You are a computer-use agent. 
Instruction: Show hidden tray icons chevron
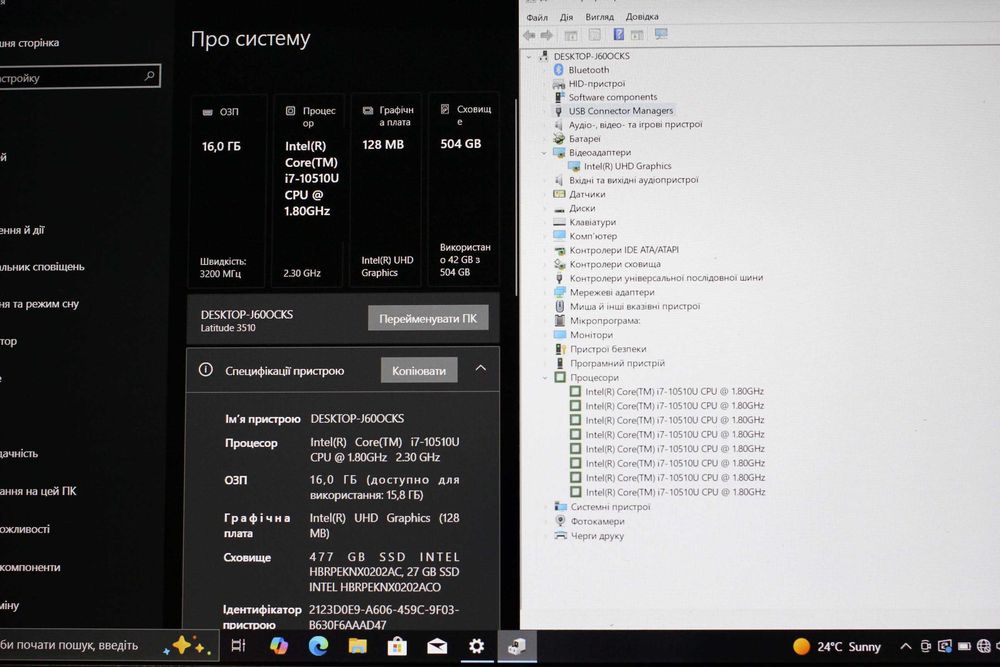905,647
